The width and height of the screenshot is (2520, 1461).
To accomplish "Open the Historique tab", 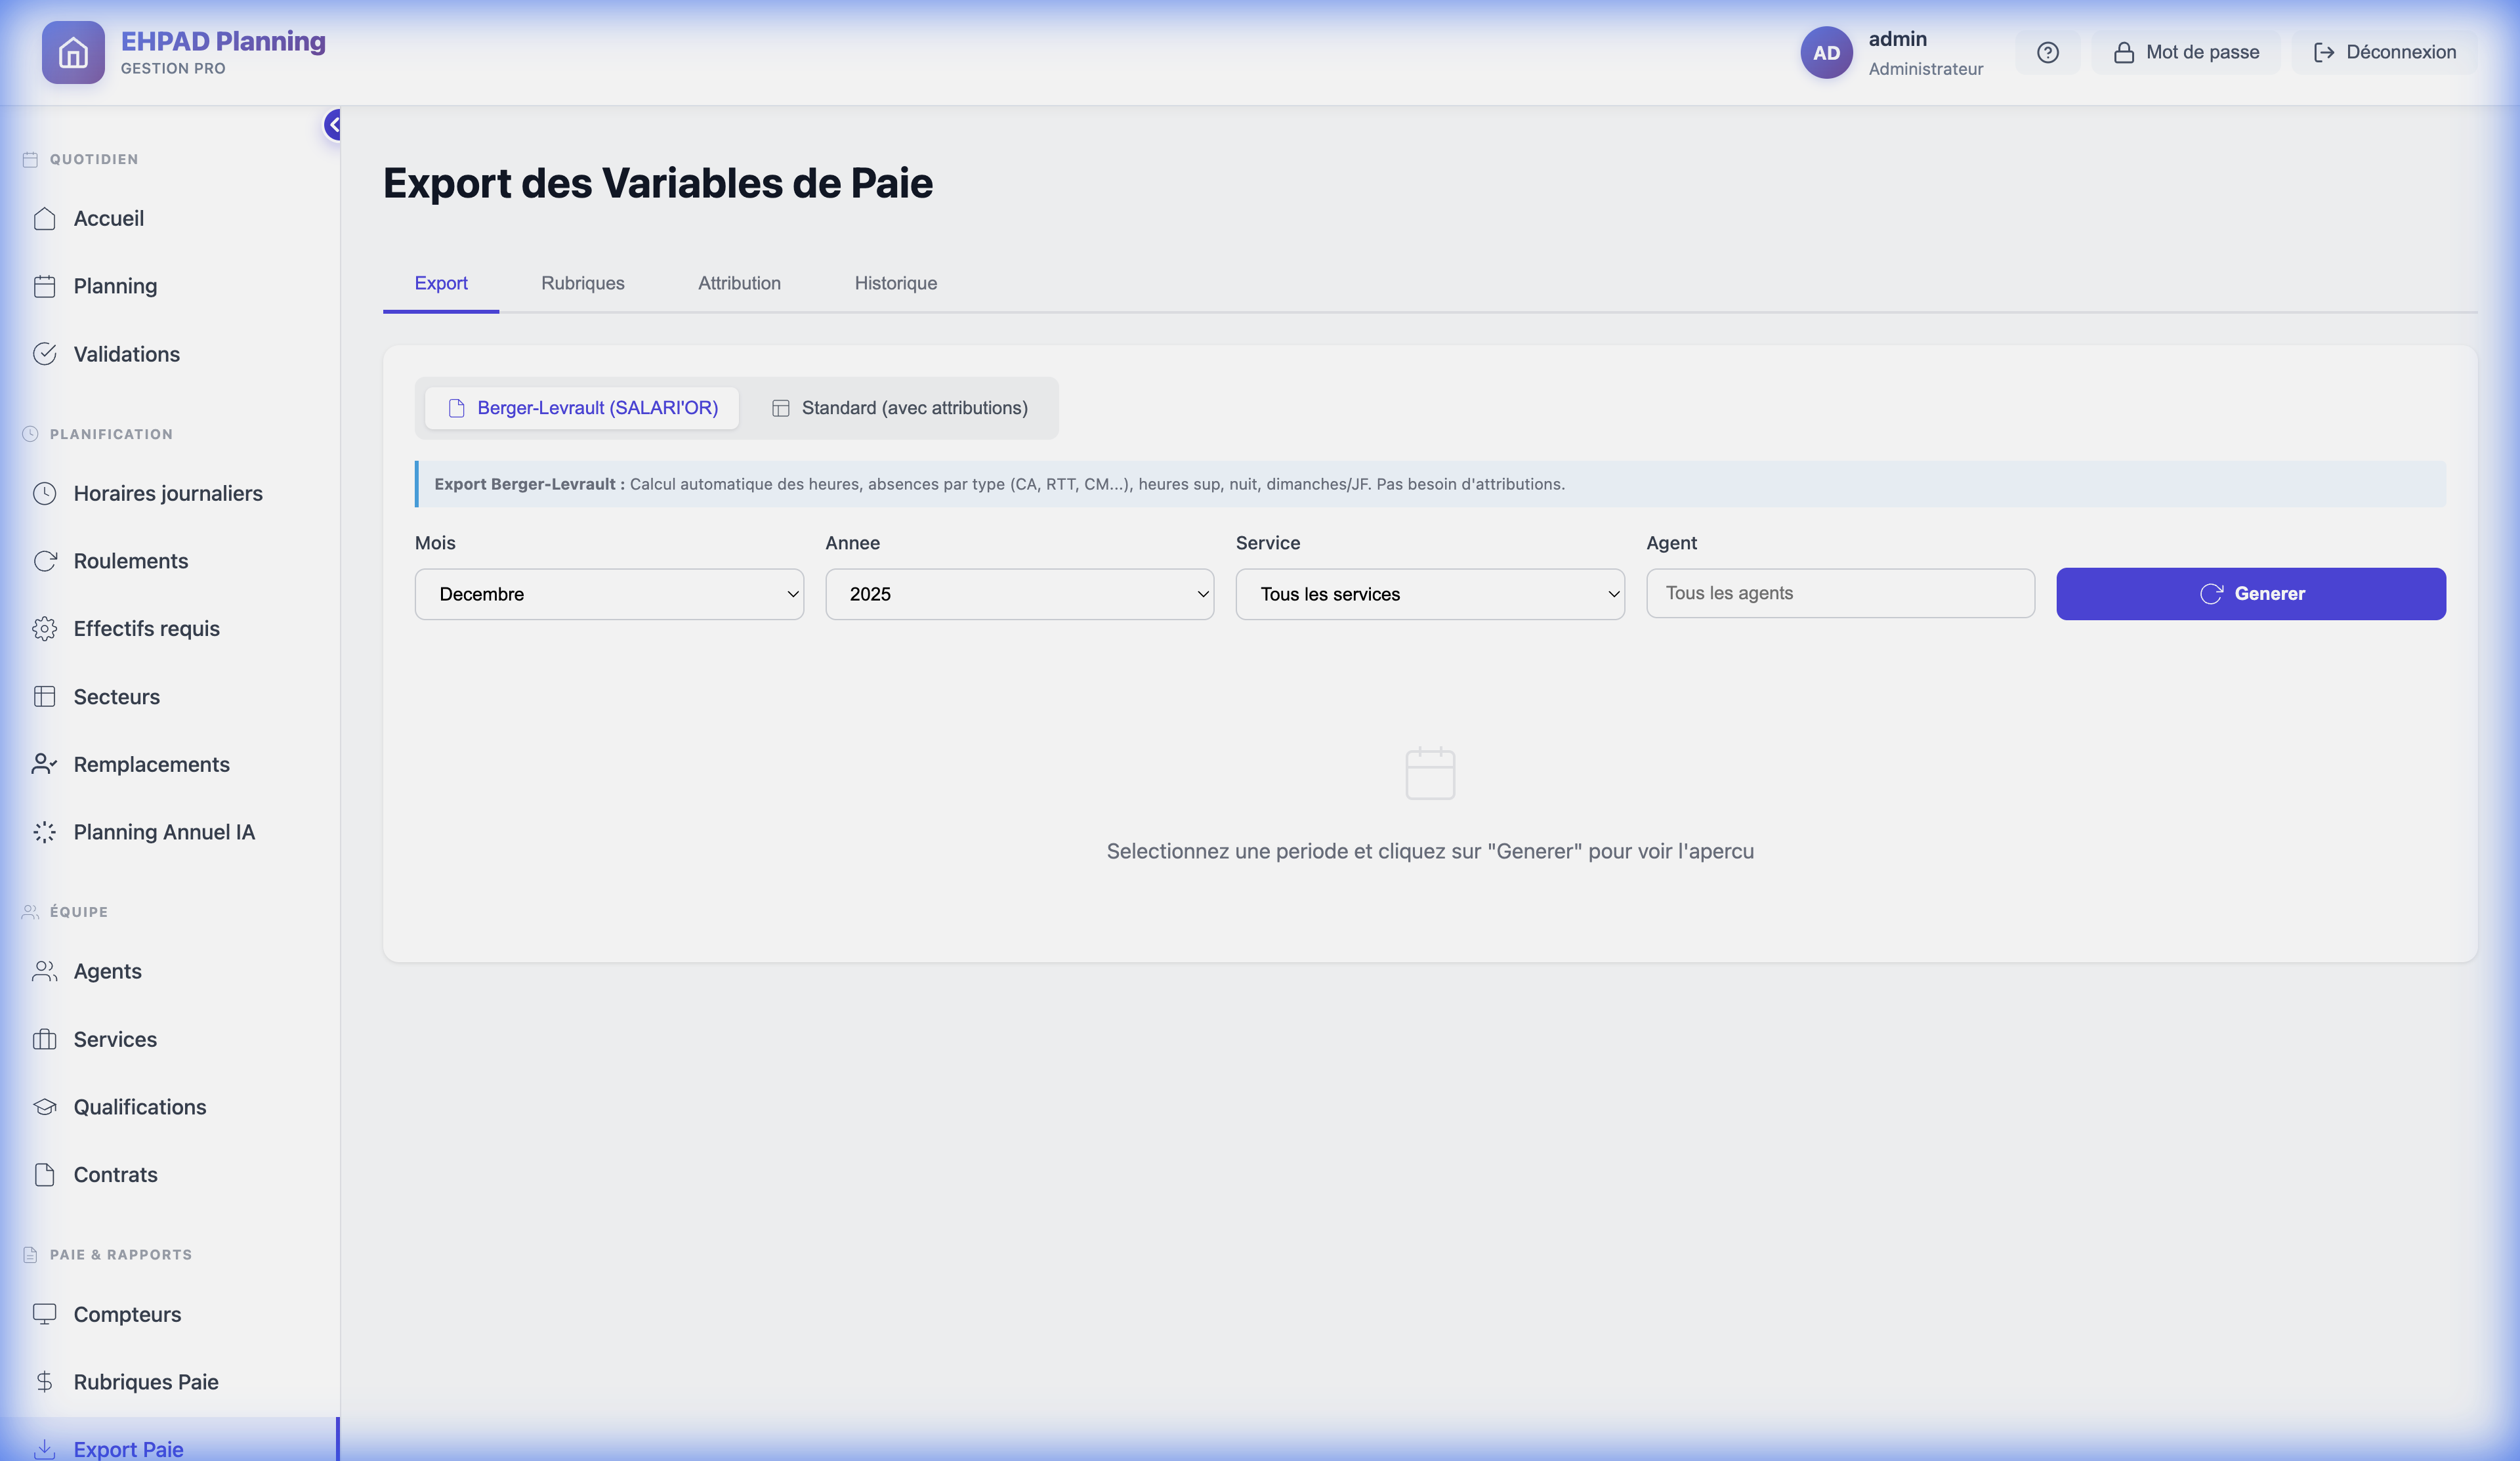I will [x=895, y=283].
